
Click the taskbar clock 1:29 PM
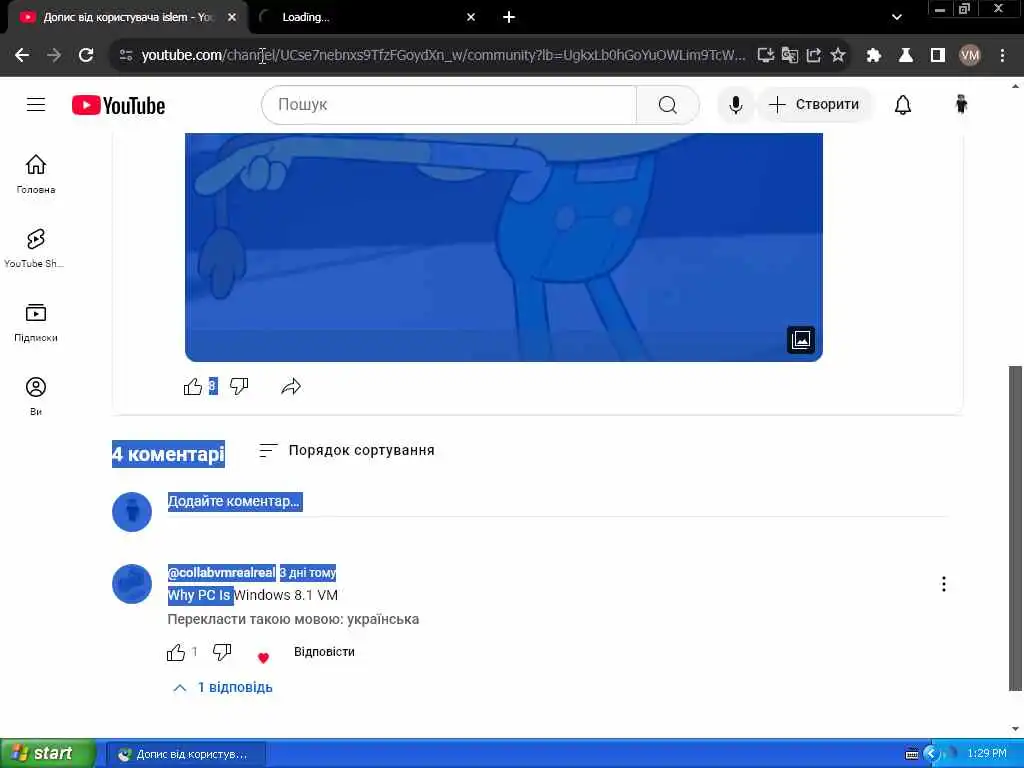(987, 754)
